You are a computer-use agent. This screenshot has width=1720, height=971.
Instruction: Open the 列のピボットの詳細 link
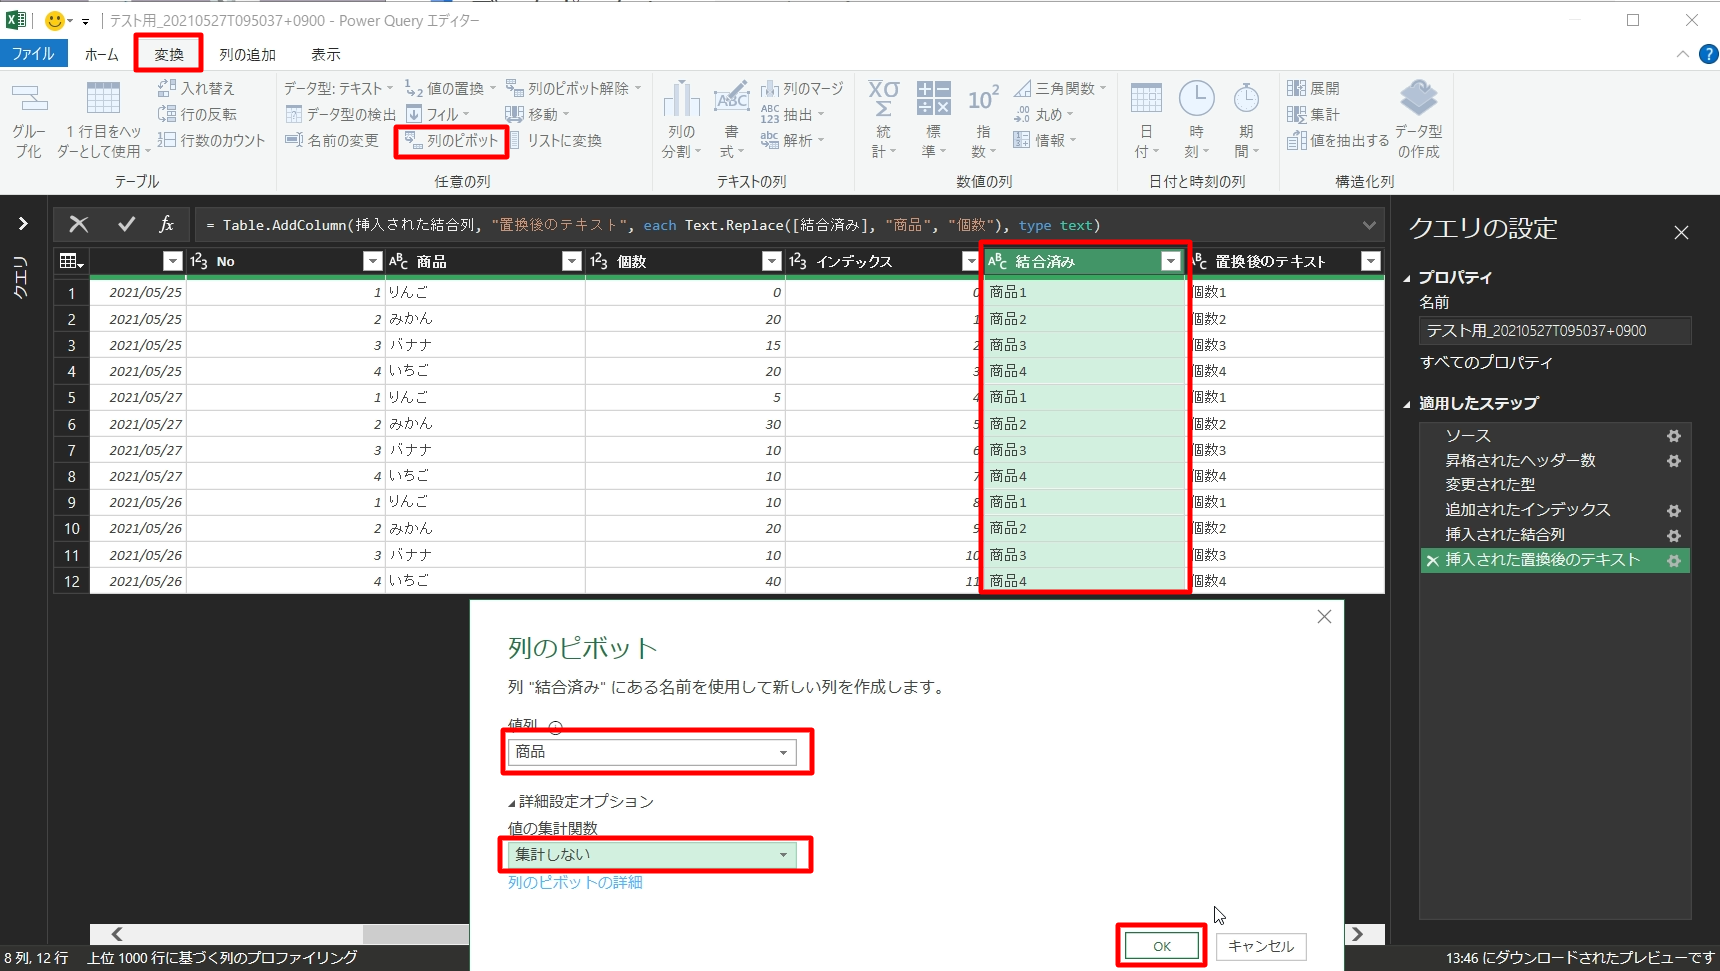click(x=575, y=882)
